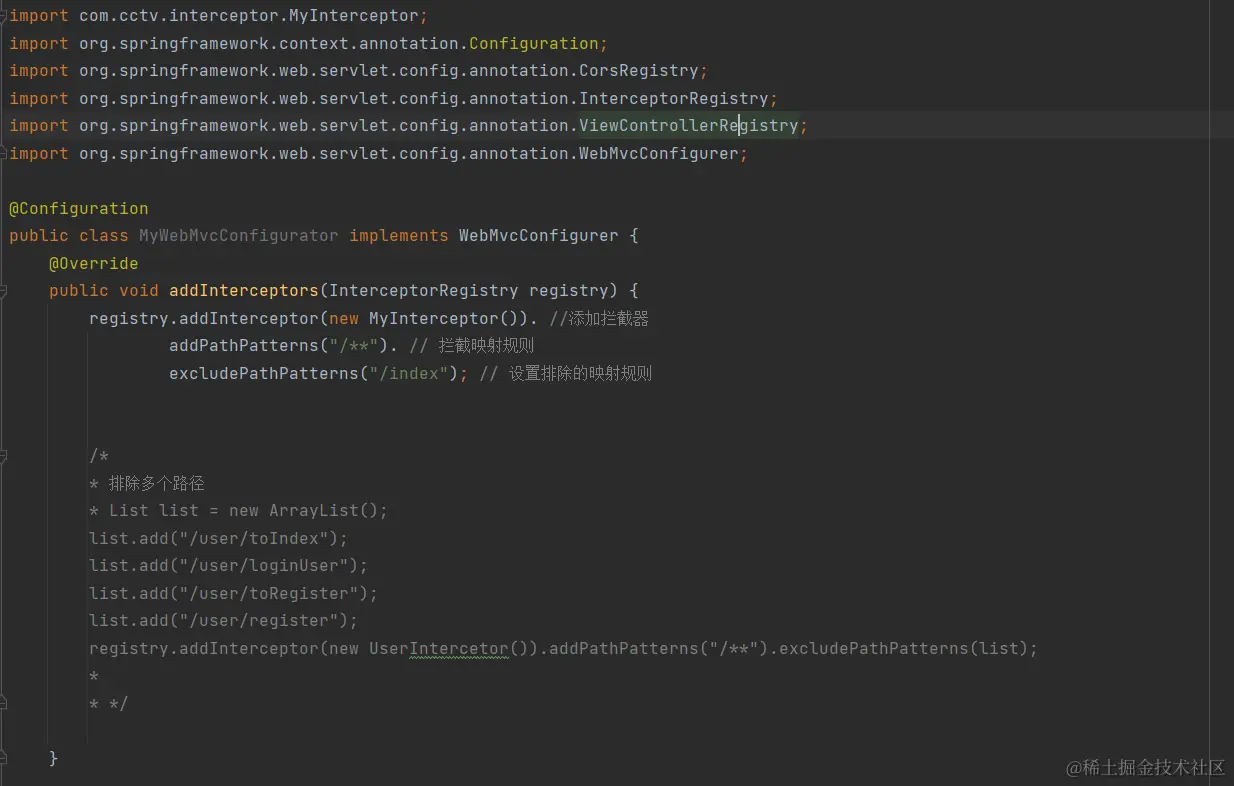Click MyInterceptor in the new MyInterceptor() expression
The width and height of the screenshot is (1234, 786).
[433, 319]
